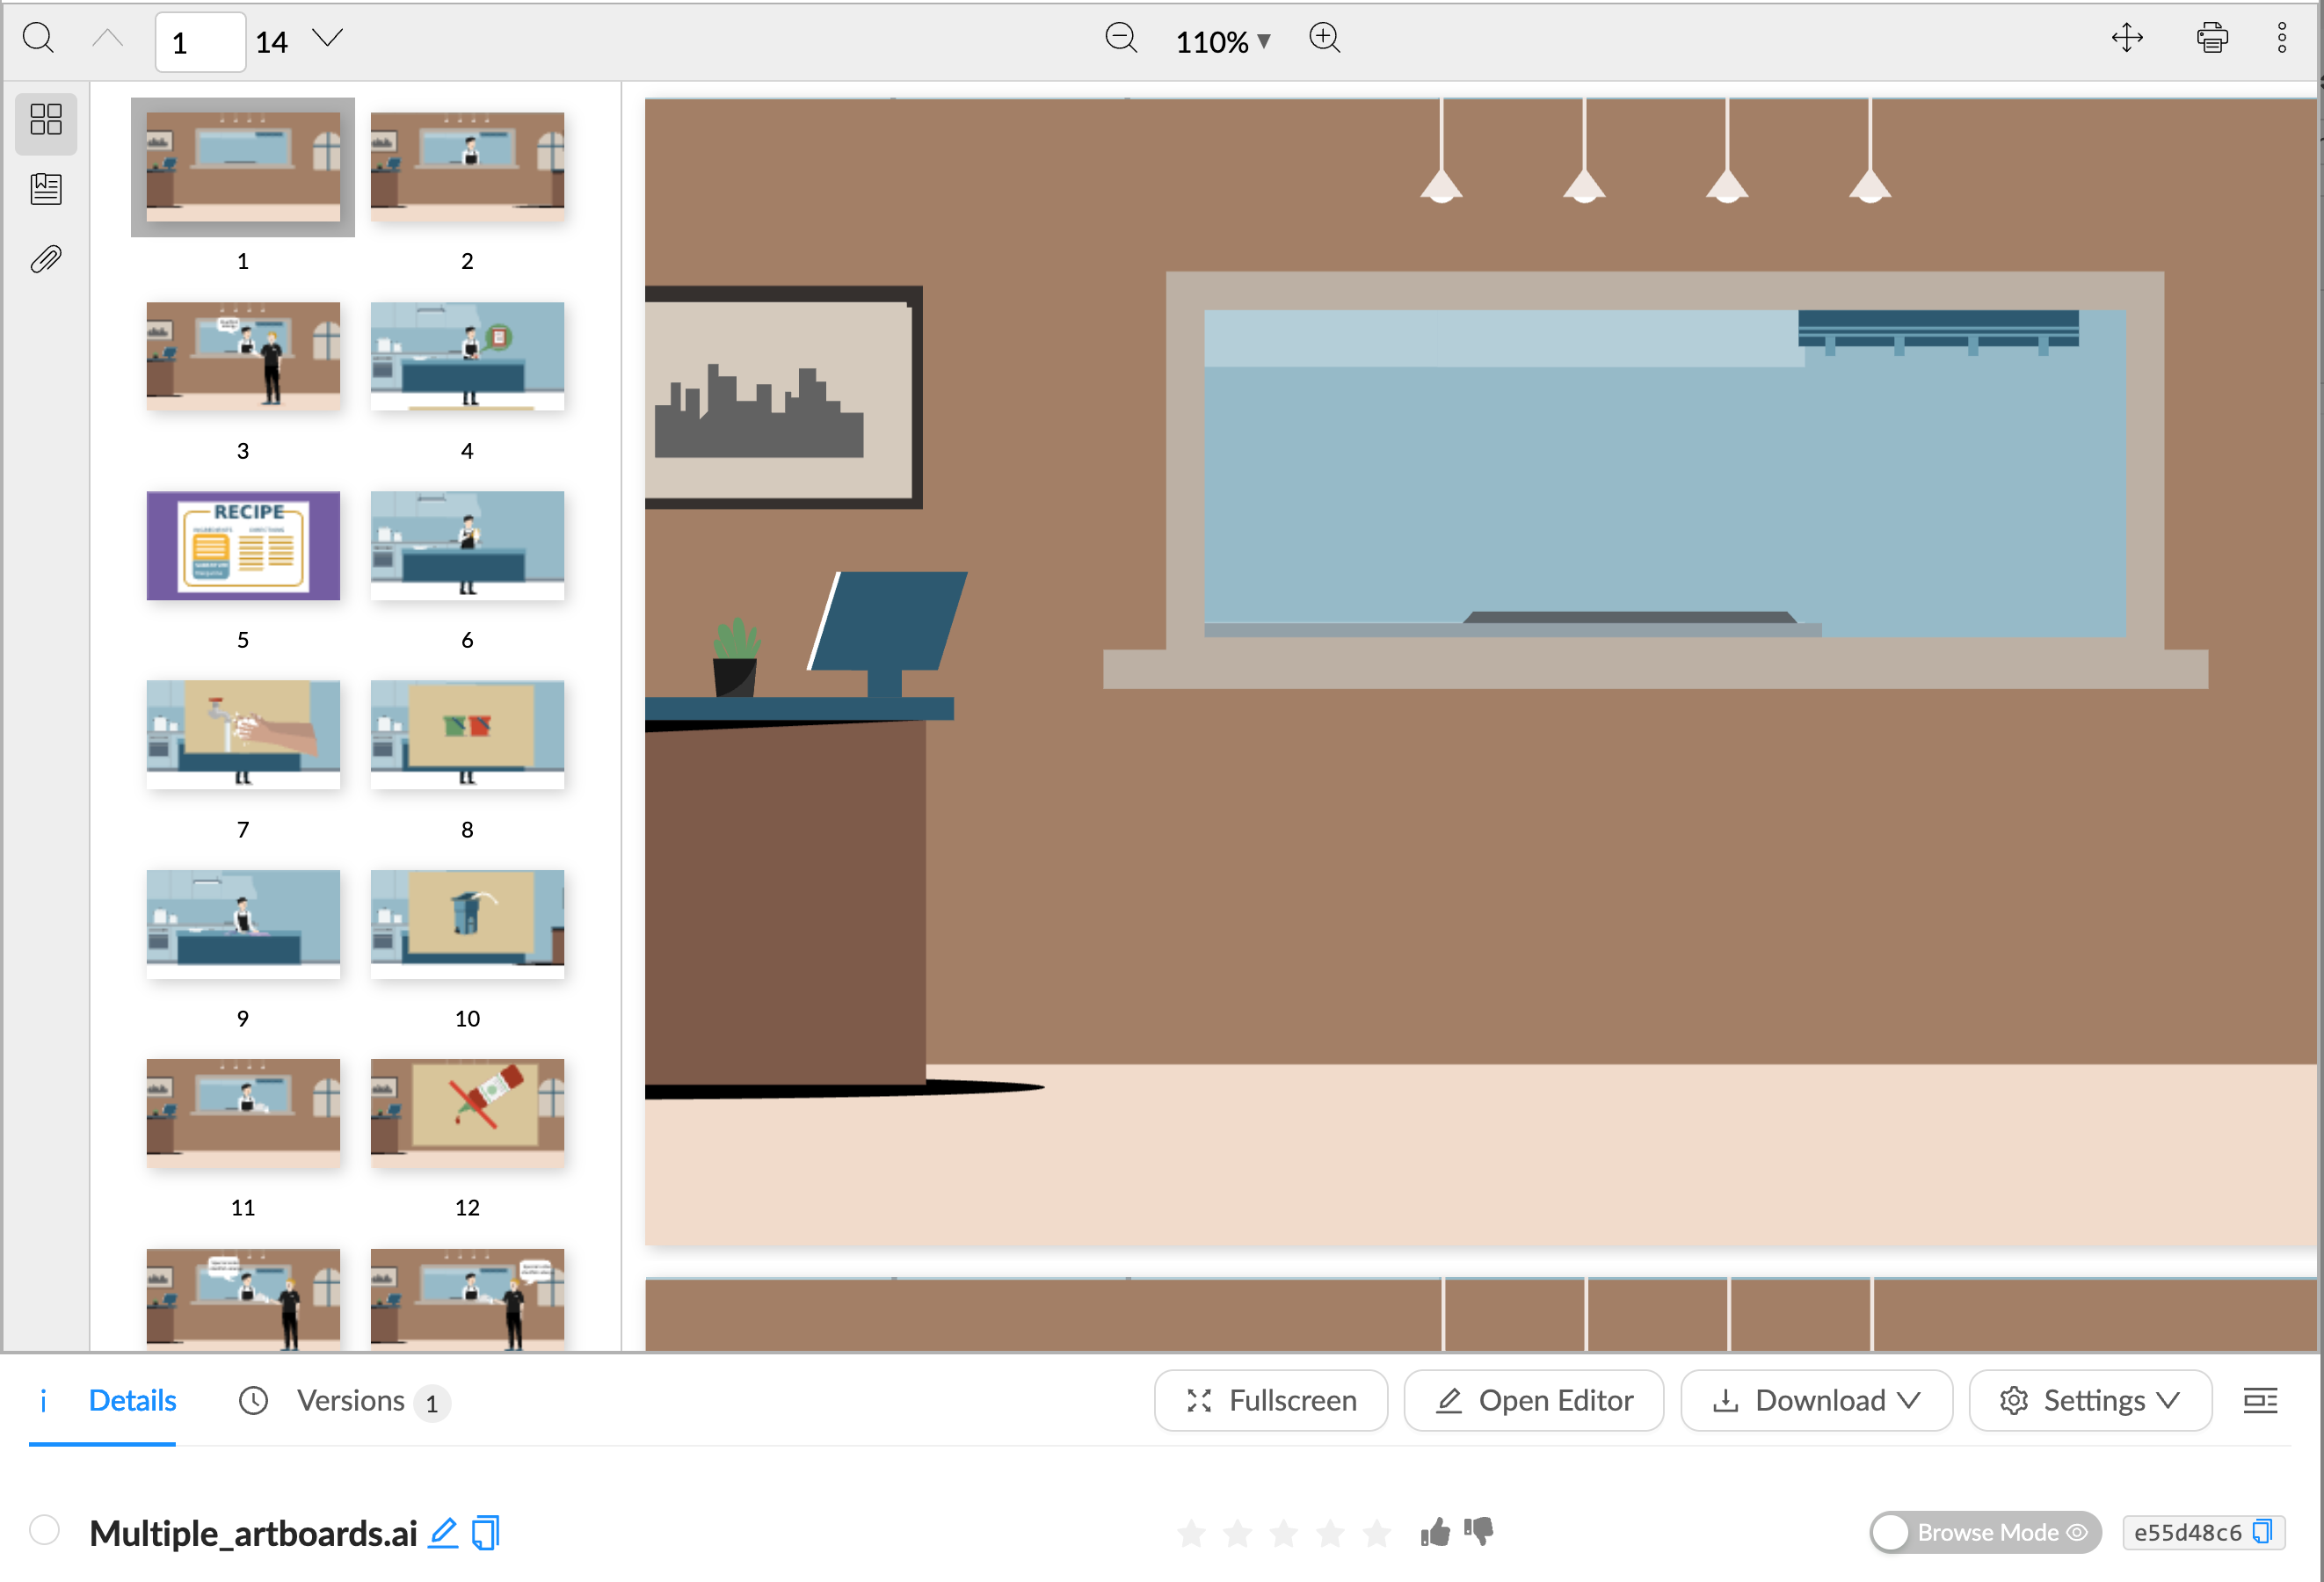Viewport: 2324px width, 1582px height.
Task: Expand the 110% zoom level dropdown
Action: [1222, 42]
